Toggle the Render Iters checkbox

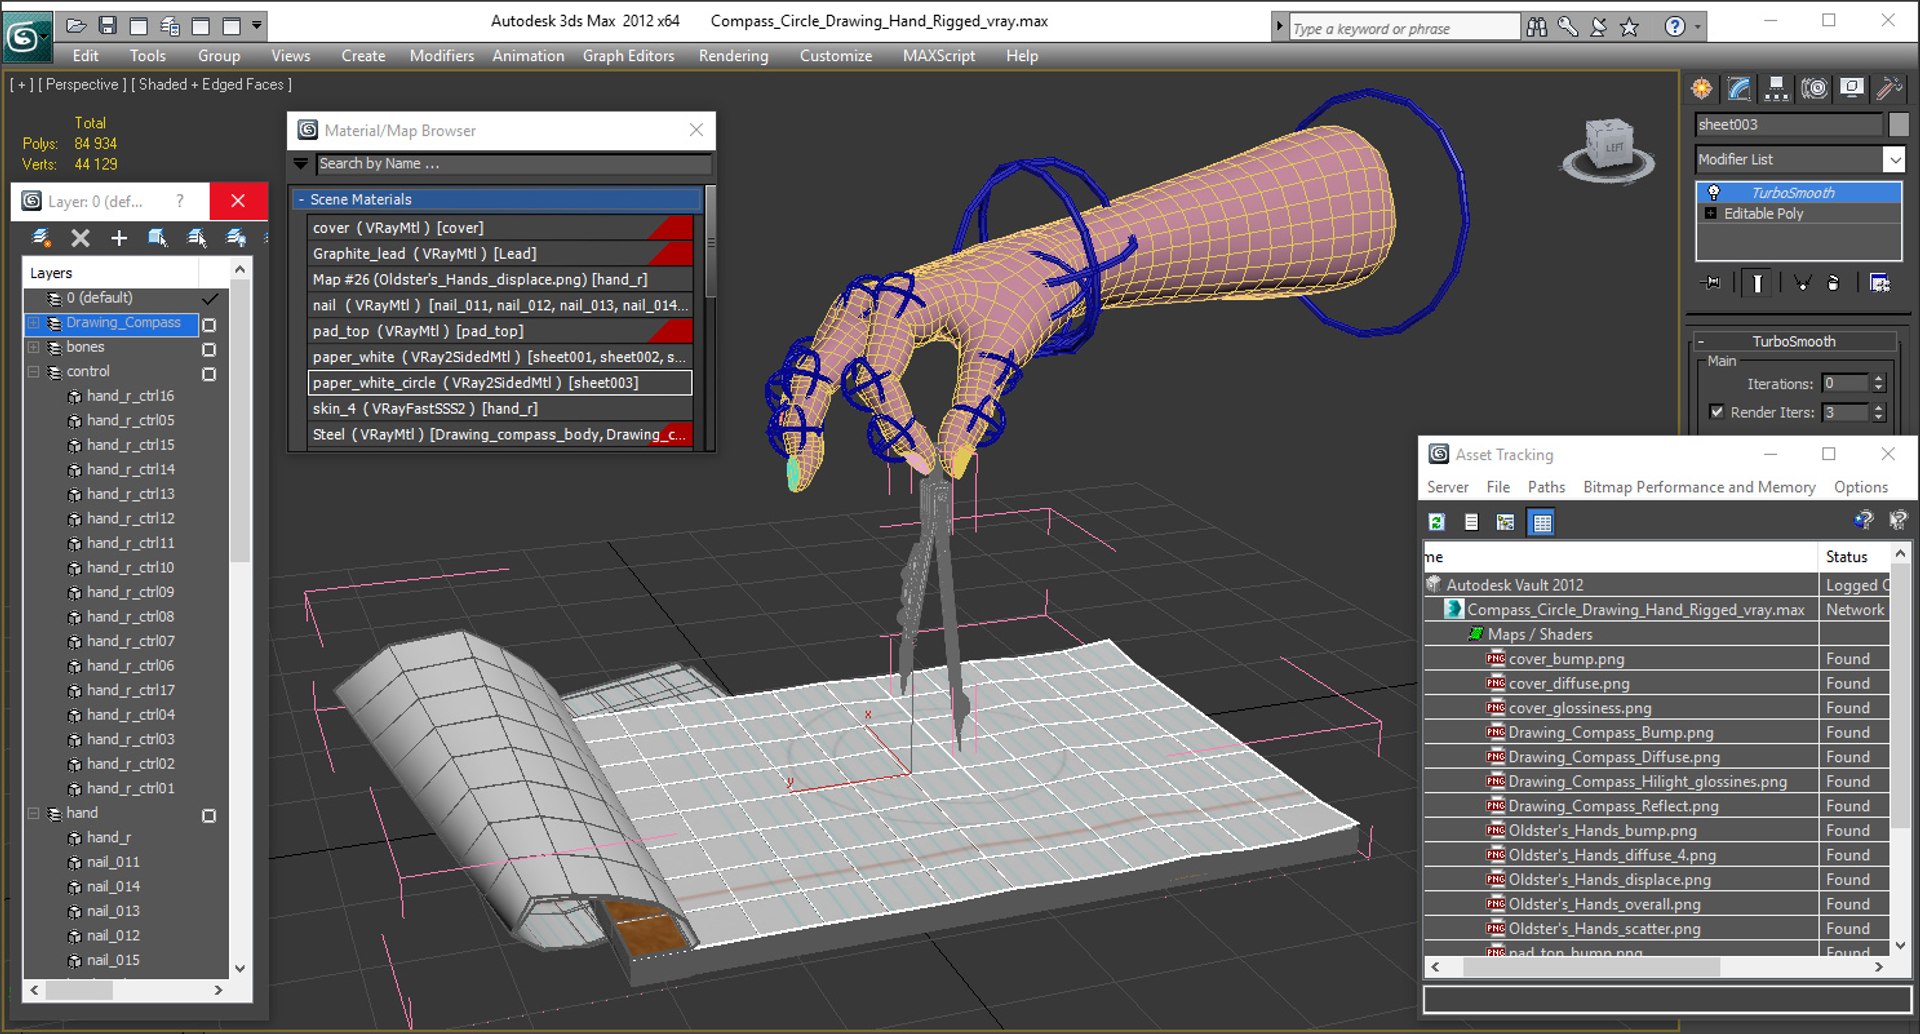[1717, 412]
